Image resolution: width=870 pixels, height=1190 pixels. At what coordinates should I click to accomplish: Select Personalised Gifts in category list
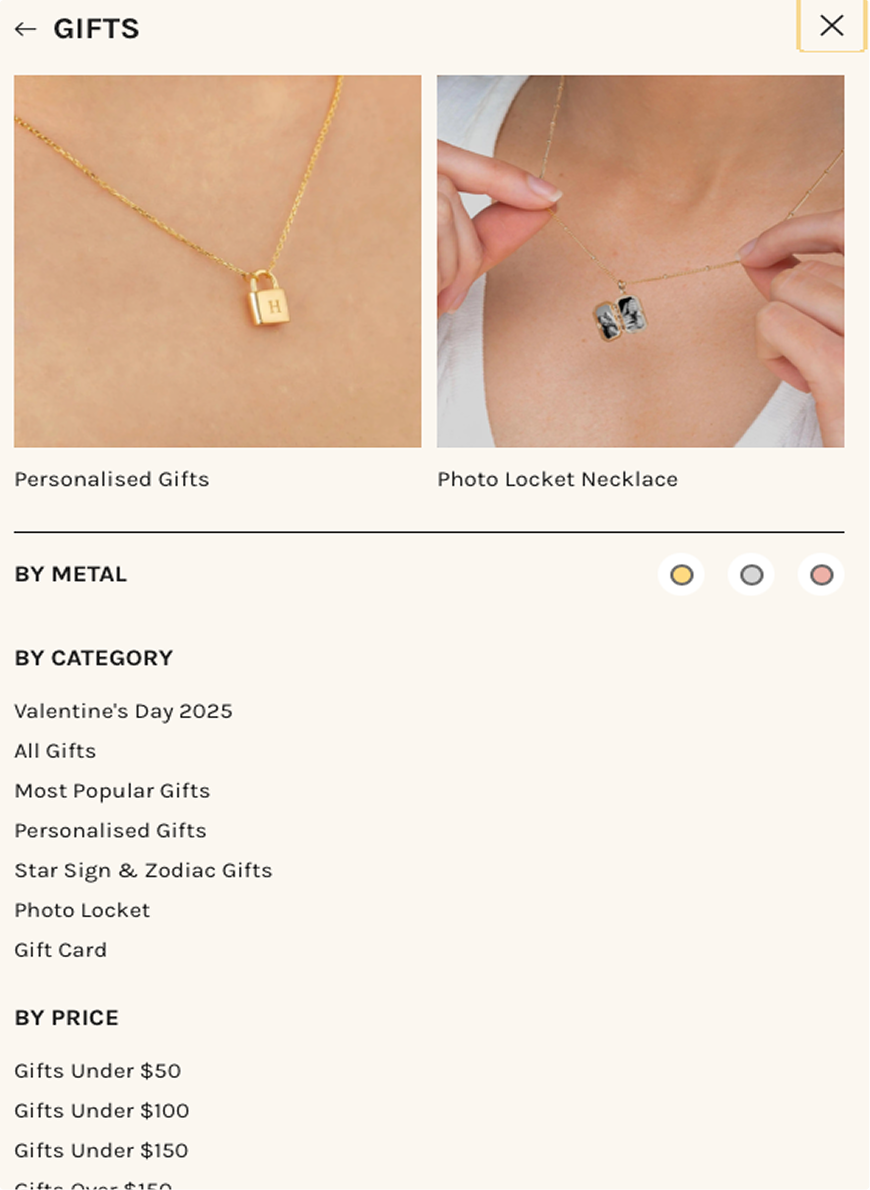point(110,831)
